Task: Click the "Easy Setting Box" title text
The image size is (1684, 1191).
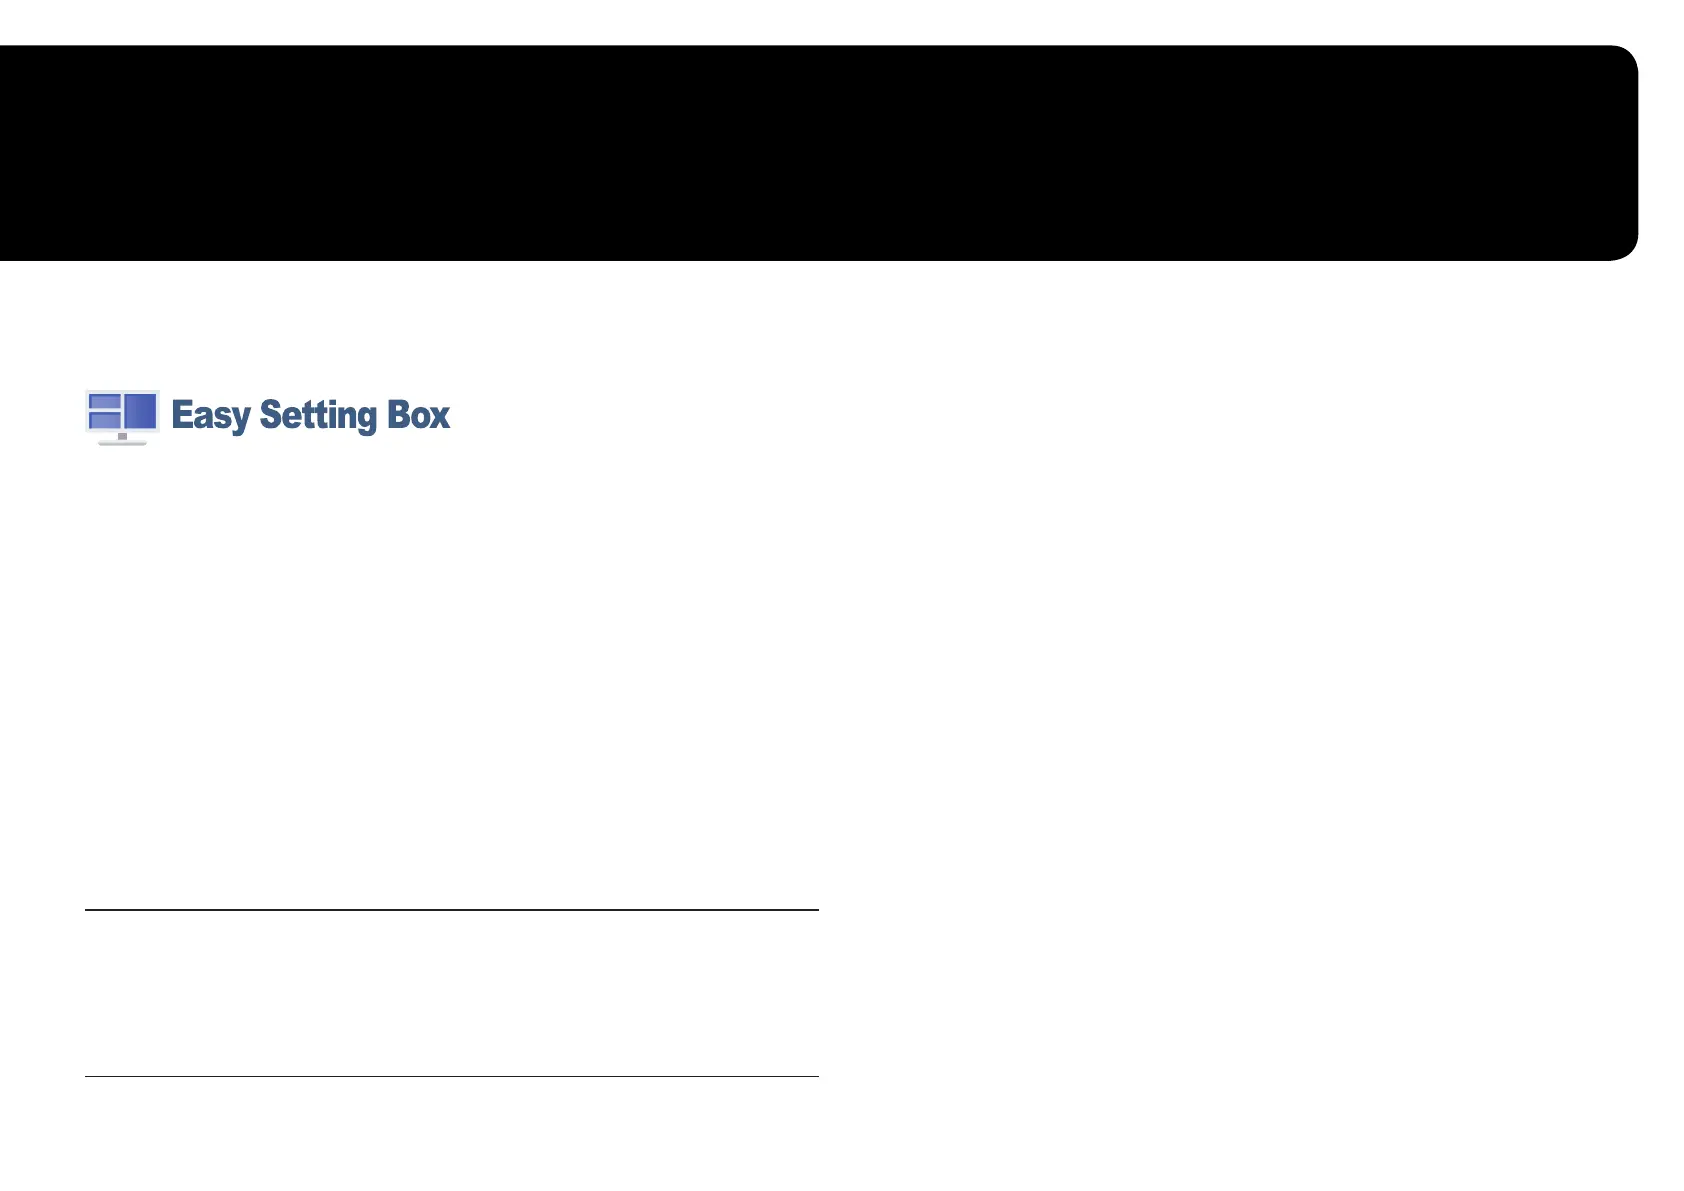Action: point(310,415)
